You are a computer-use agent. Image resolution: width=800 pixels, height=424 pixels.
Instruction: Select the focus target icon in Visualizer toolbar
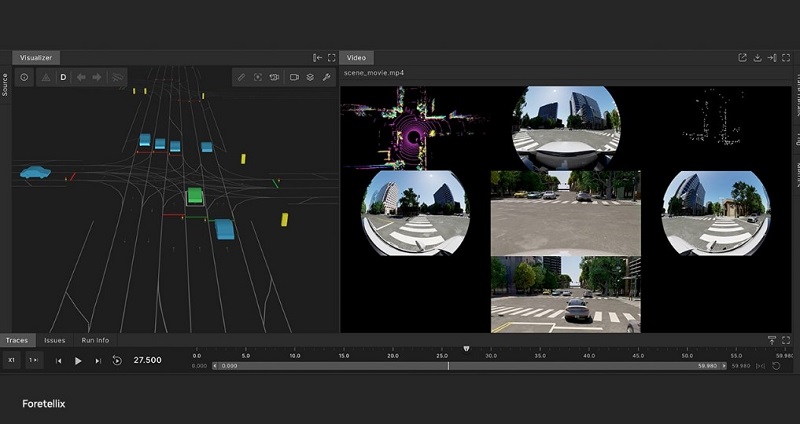[x=257, y=77]
